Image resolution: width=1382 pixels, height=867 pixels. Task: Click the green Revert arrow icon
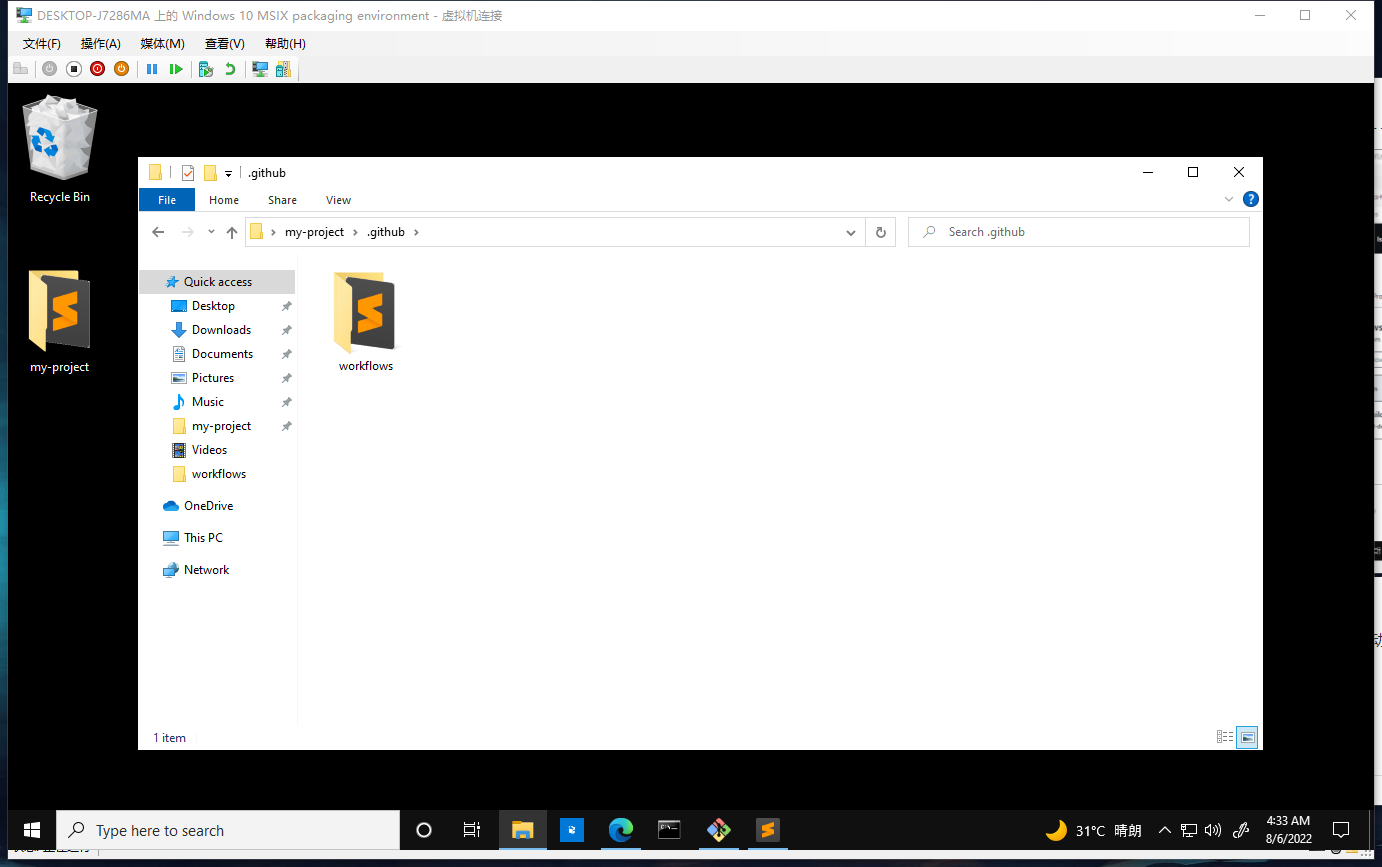tap(230, 69)
